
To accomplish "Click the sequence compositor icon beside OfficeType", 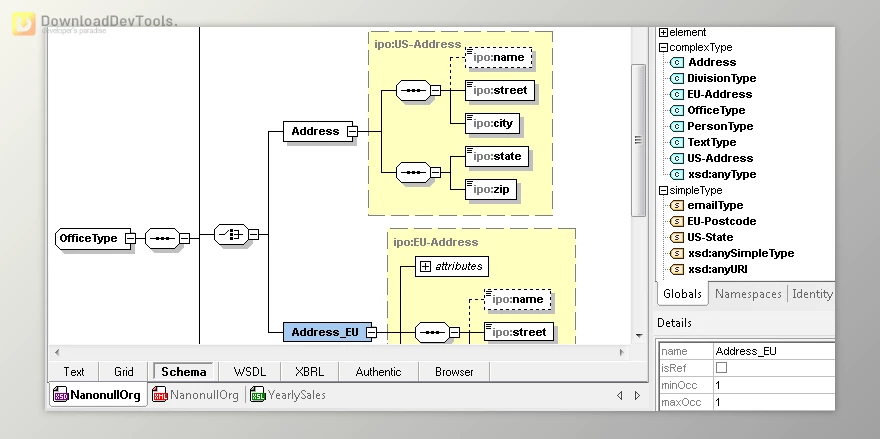I will tap(161, 238).
